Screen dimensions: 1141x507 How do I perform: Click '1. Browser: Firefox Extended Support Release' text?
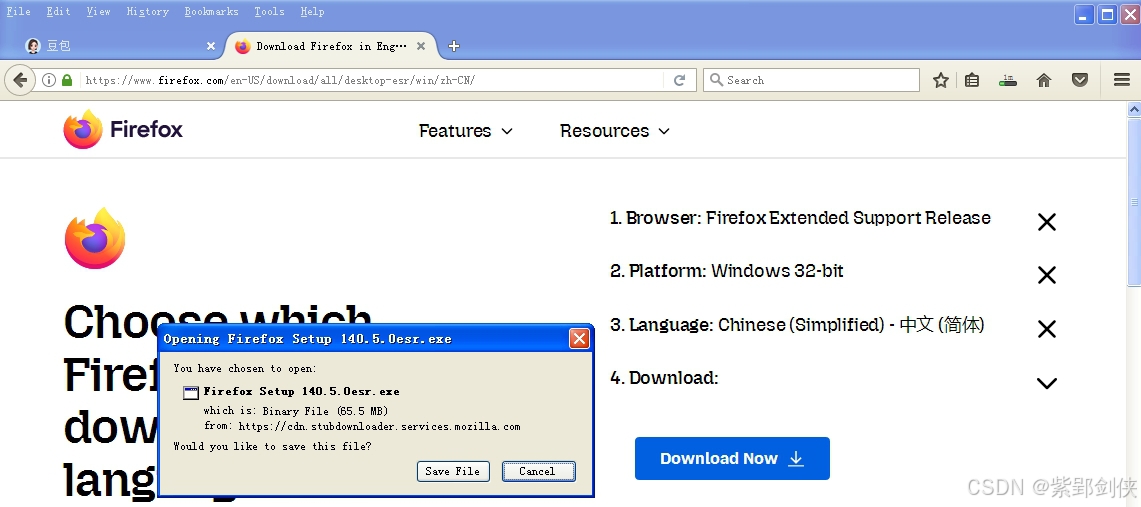(x=800, y=218)
